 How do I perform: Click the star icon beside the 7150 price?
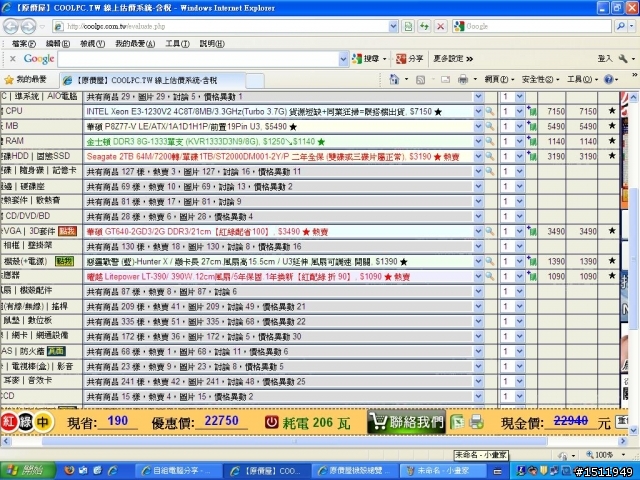[x=612, y=111]
